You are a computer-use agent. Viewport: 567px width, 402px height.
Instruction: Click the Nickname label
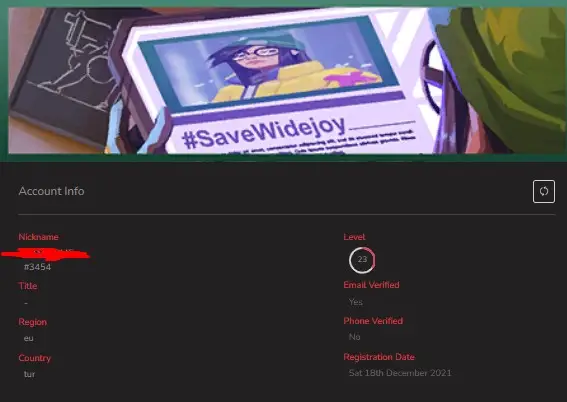click(38, 237)
